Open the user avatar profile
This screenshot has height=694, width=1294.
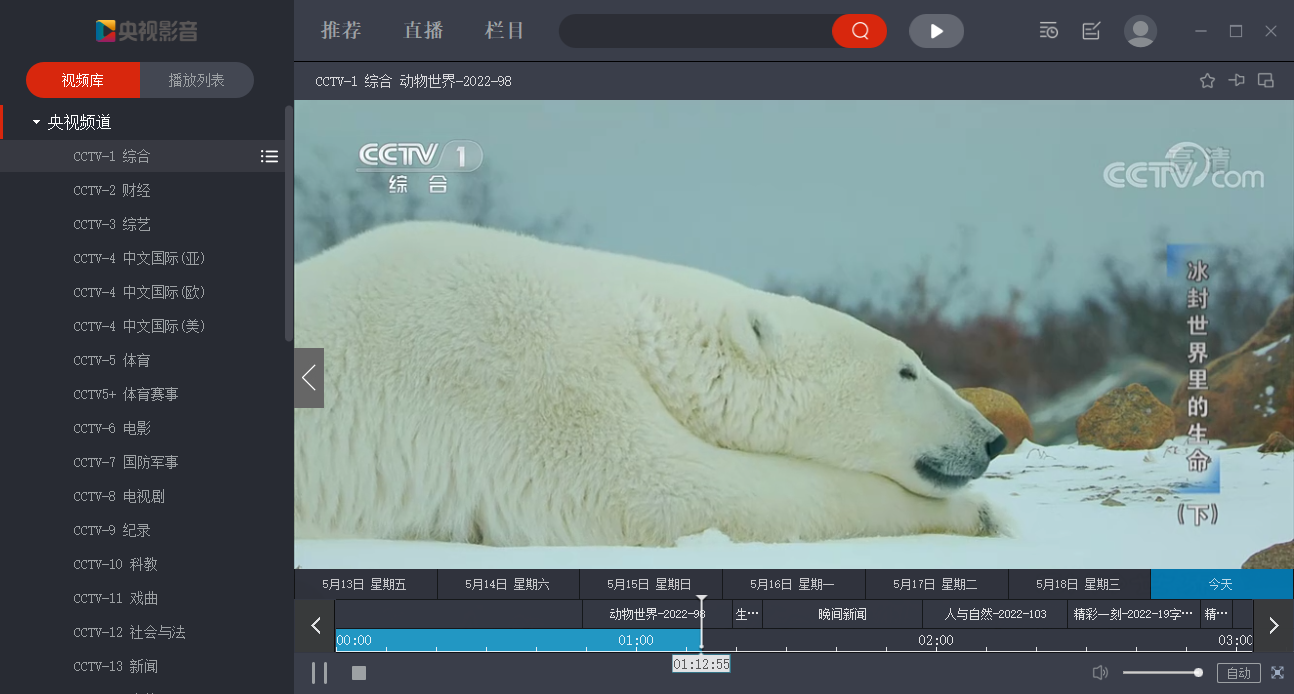[x=1140, y=31]
